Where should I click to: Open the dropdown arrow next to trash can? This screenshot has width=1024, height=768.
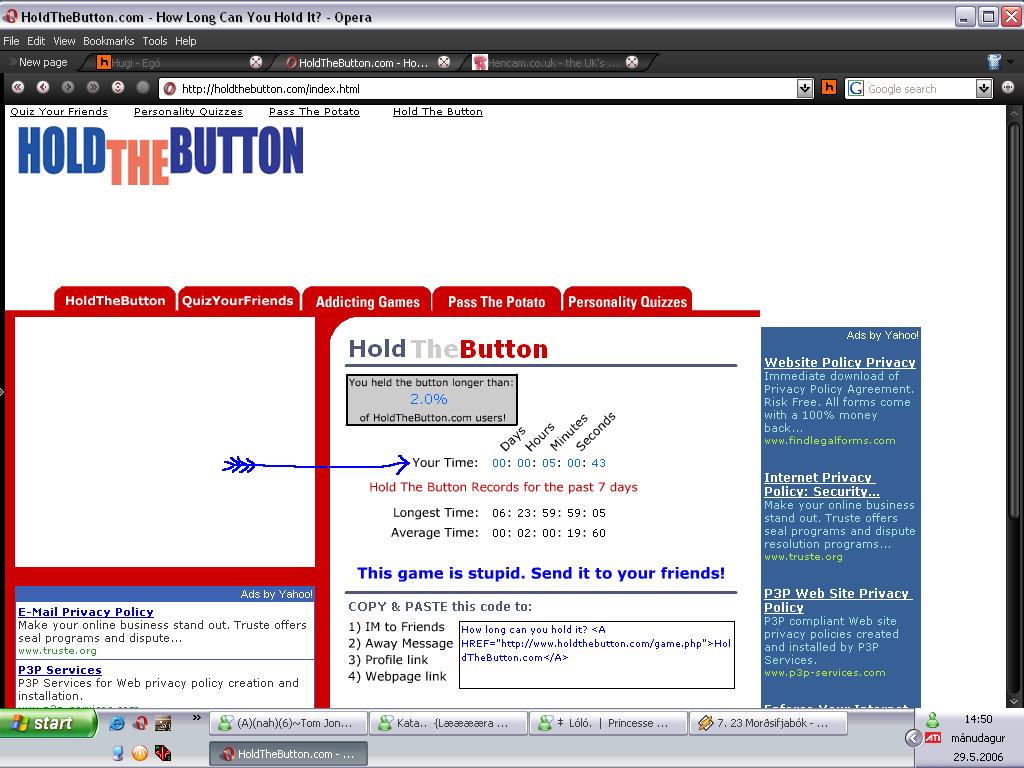pos(1011,62)
